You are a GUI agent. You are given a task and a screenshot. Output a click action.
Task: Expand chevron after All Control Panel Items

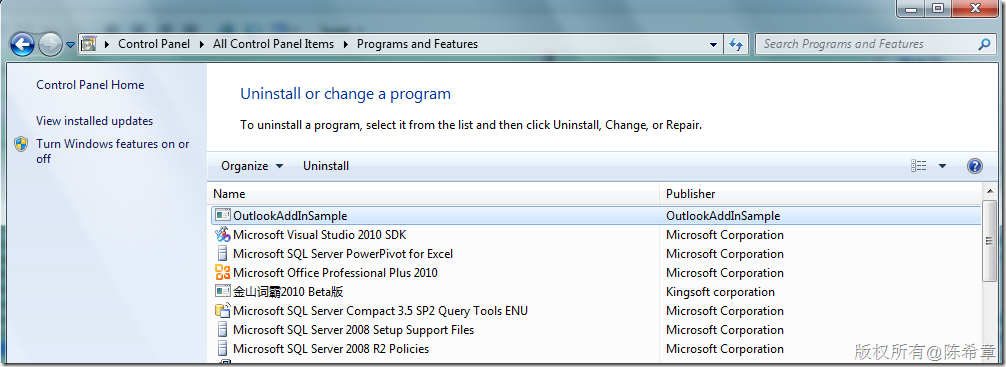pos(345,44)
